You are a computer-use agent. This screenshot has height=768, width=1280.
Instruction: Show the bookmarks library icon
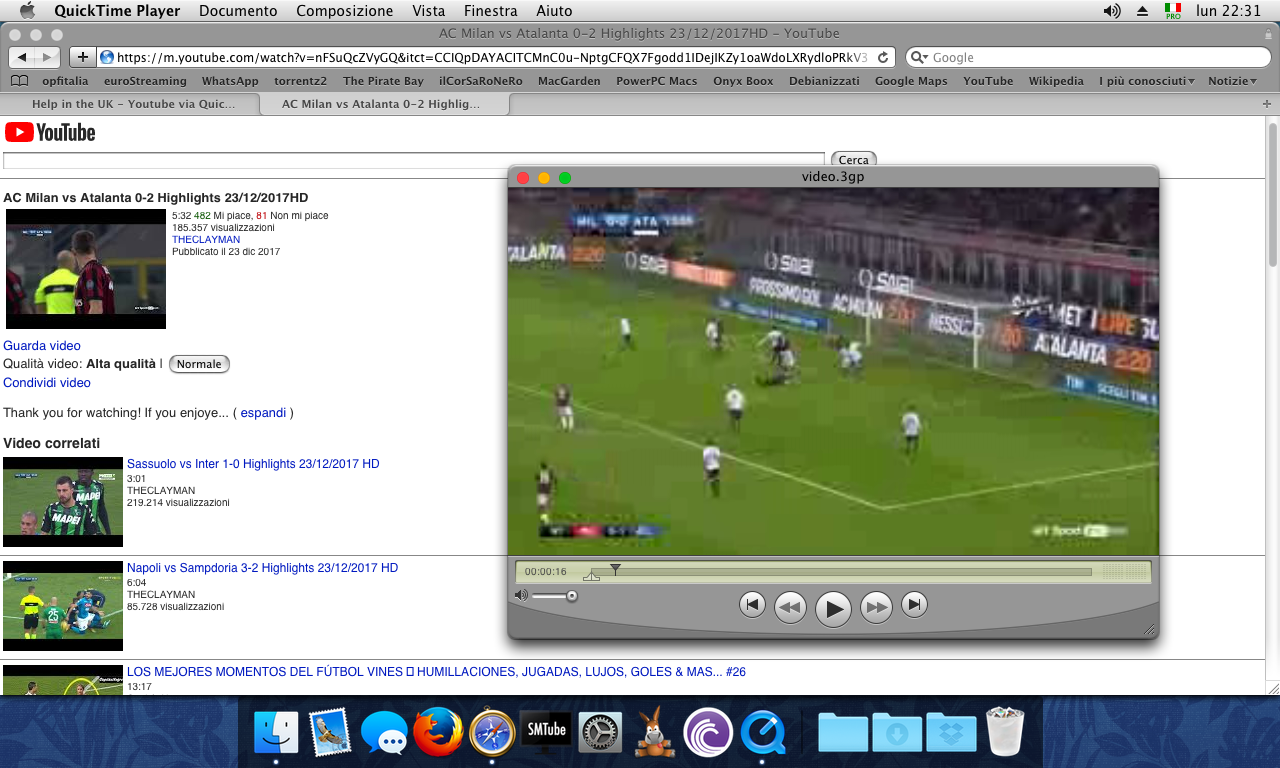[x=19, y=81]
